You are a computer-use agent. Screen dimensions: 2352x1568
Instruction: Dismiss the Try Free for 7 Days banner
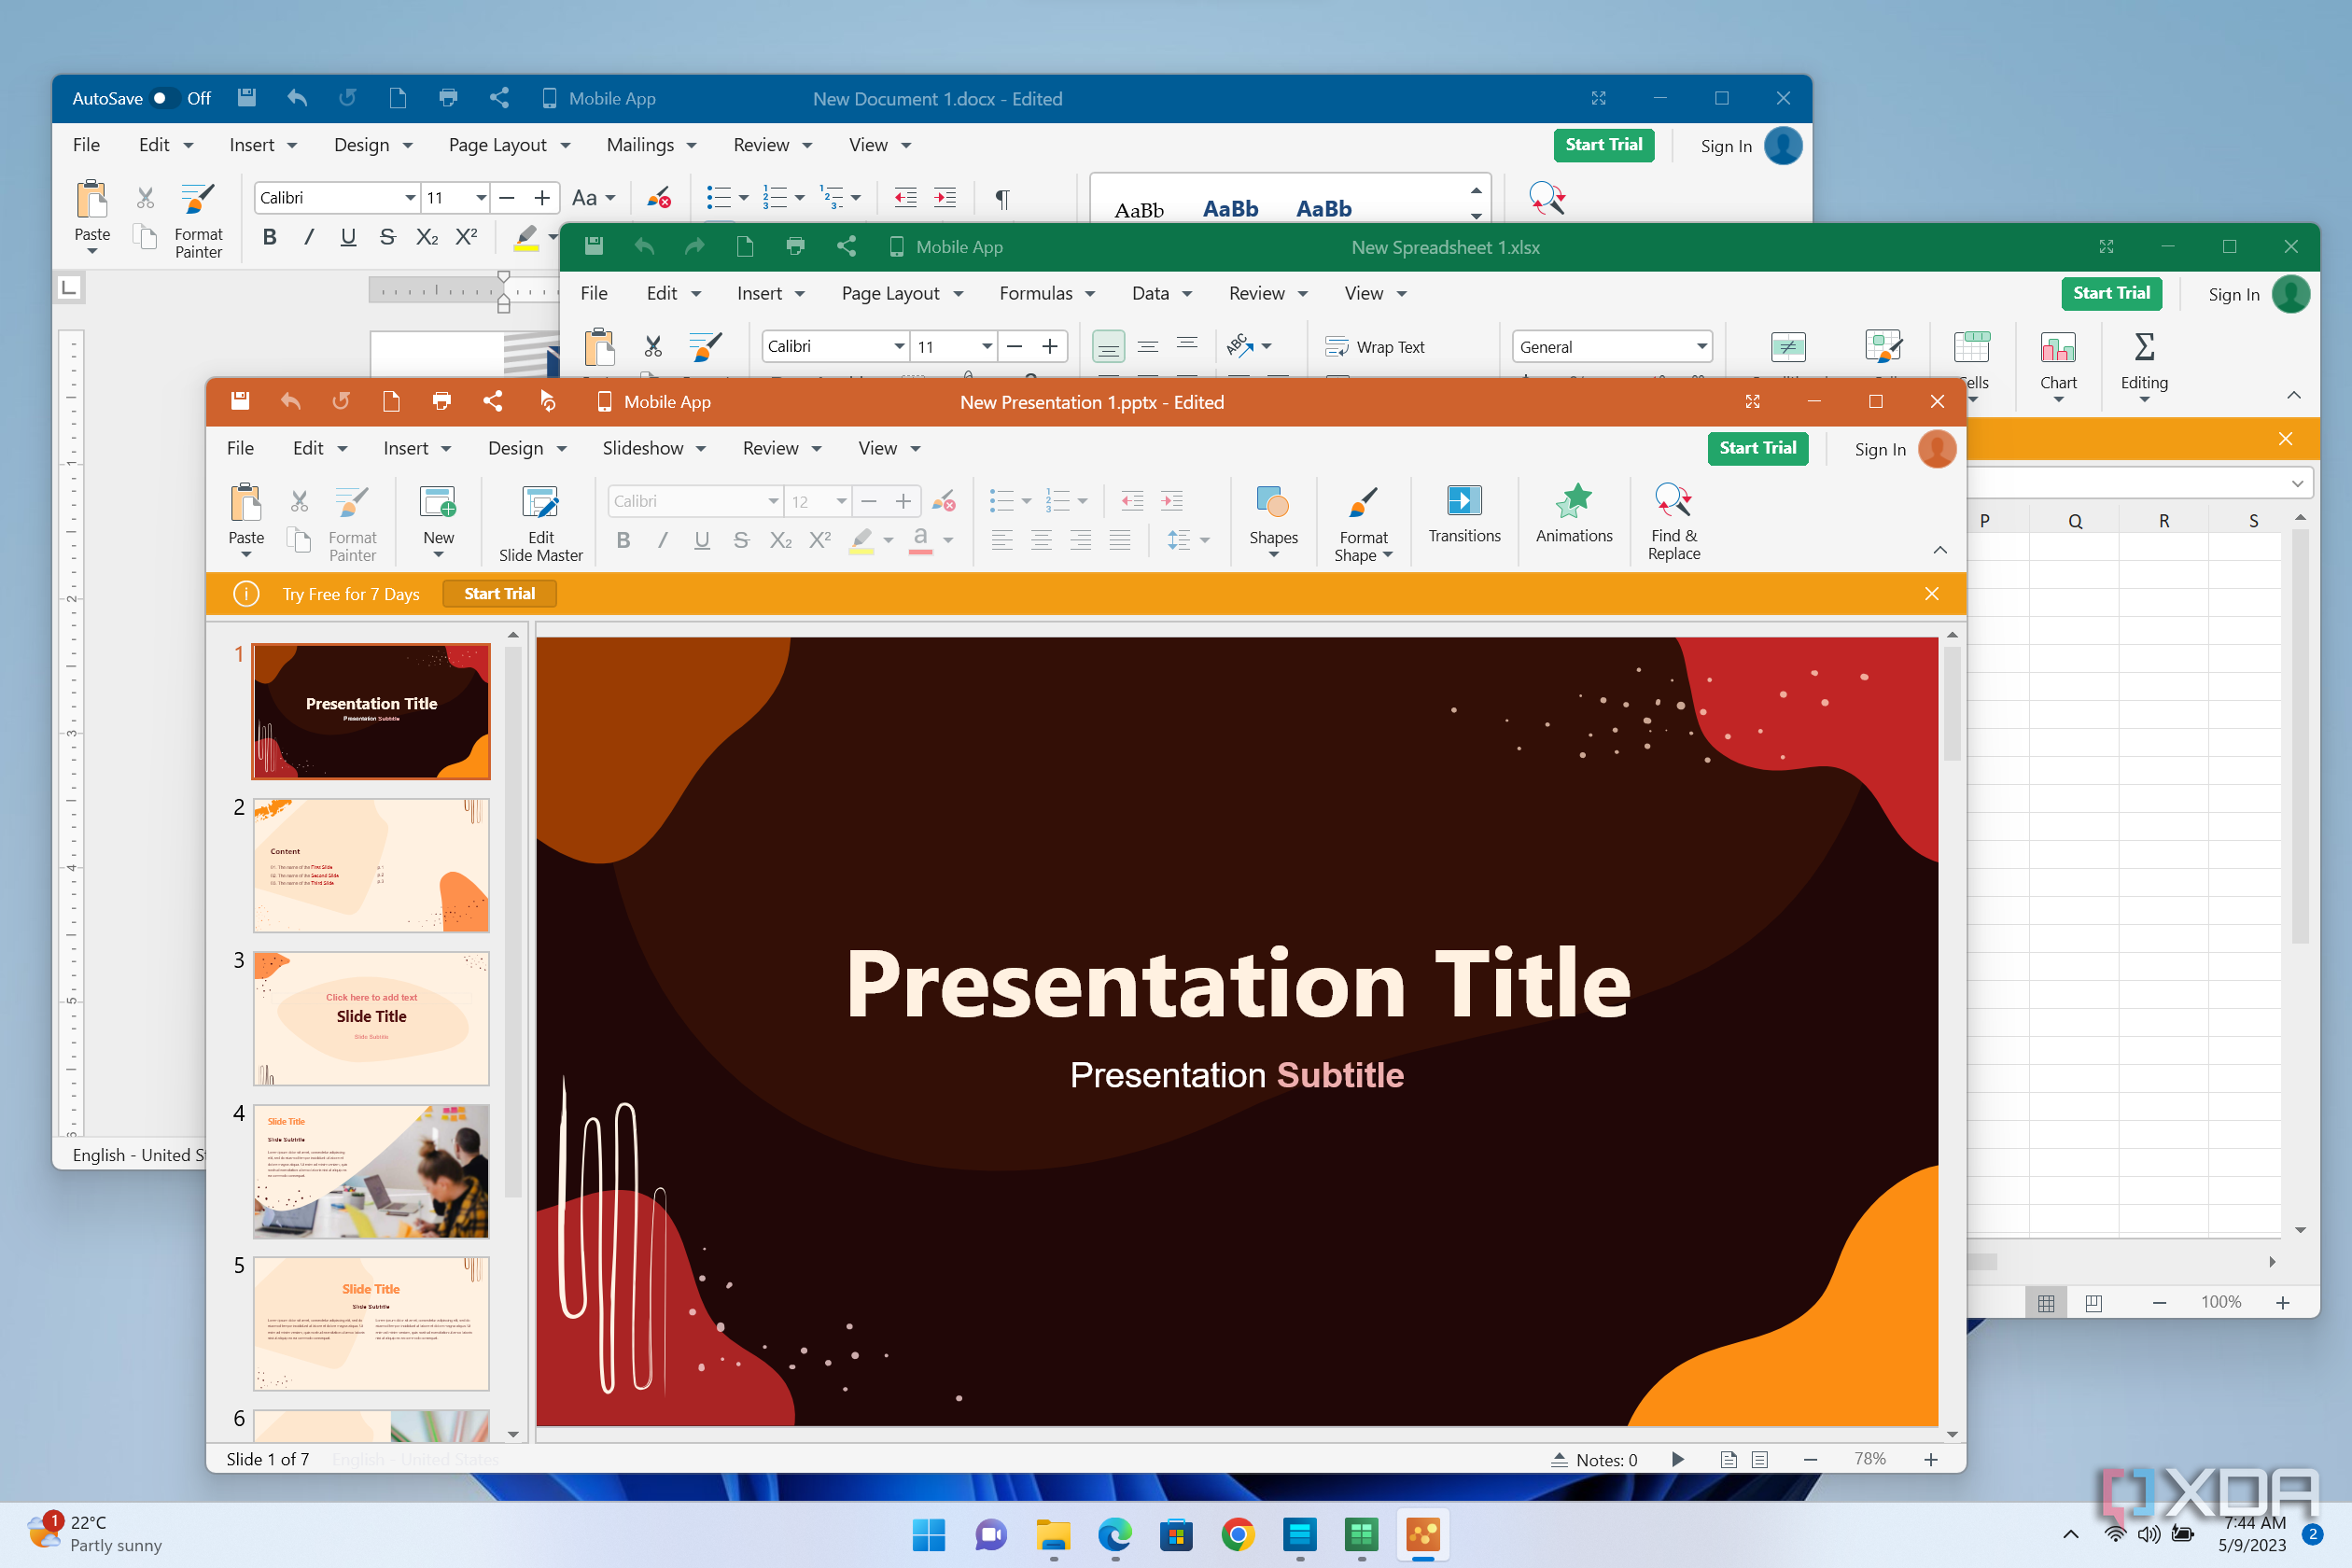pos(1932,594)
